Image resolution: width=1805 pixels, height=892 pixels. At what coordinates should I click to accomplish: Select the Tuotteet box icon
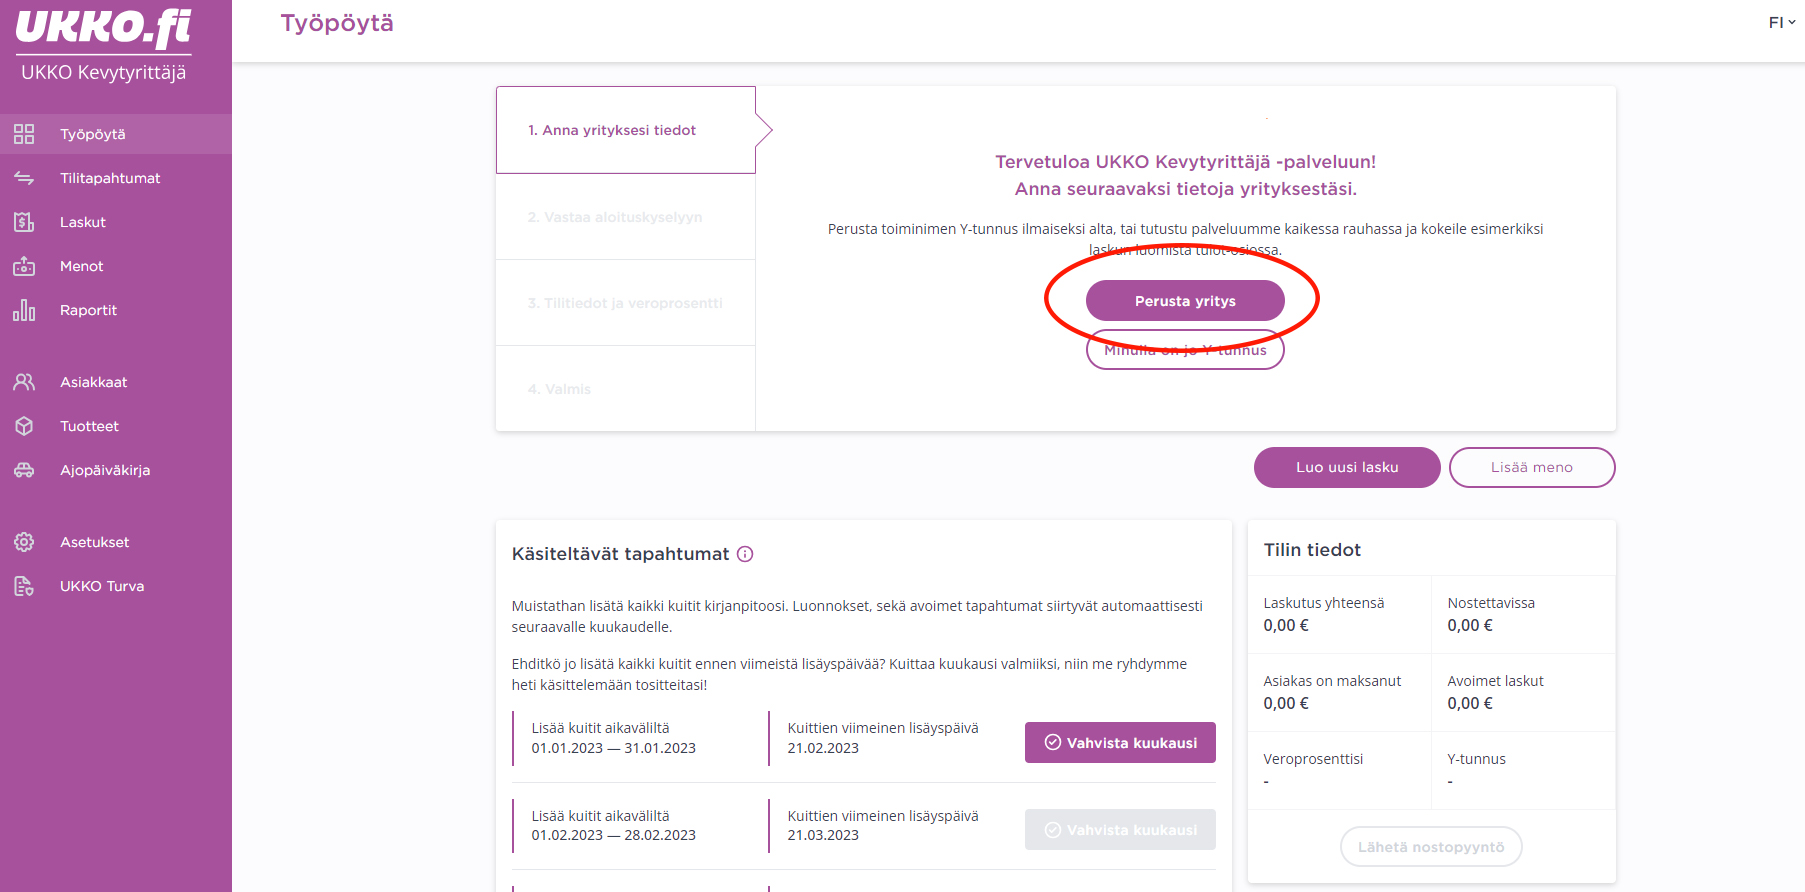click(x=24, y=426)
